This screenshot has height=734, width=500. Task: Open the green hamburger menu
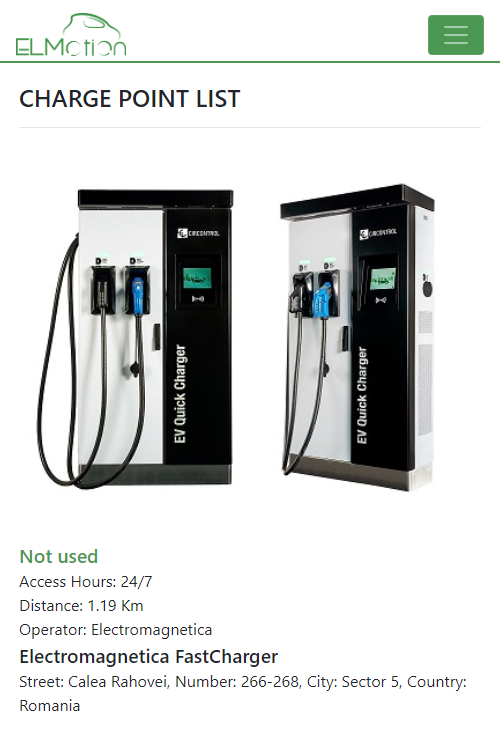click(456, 35)
